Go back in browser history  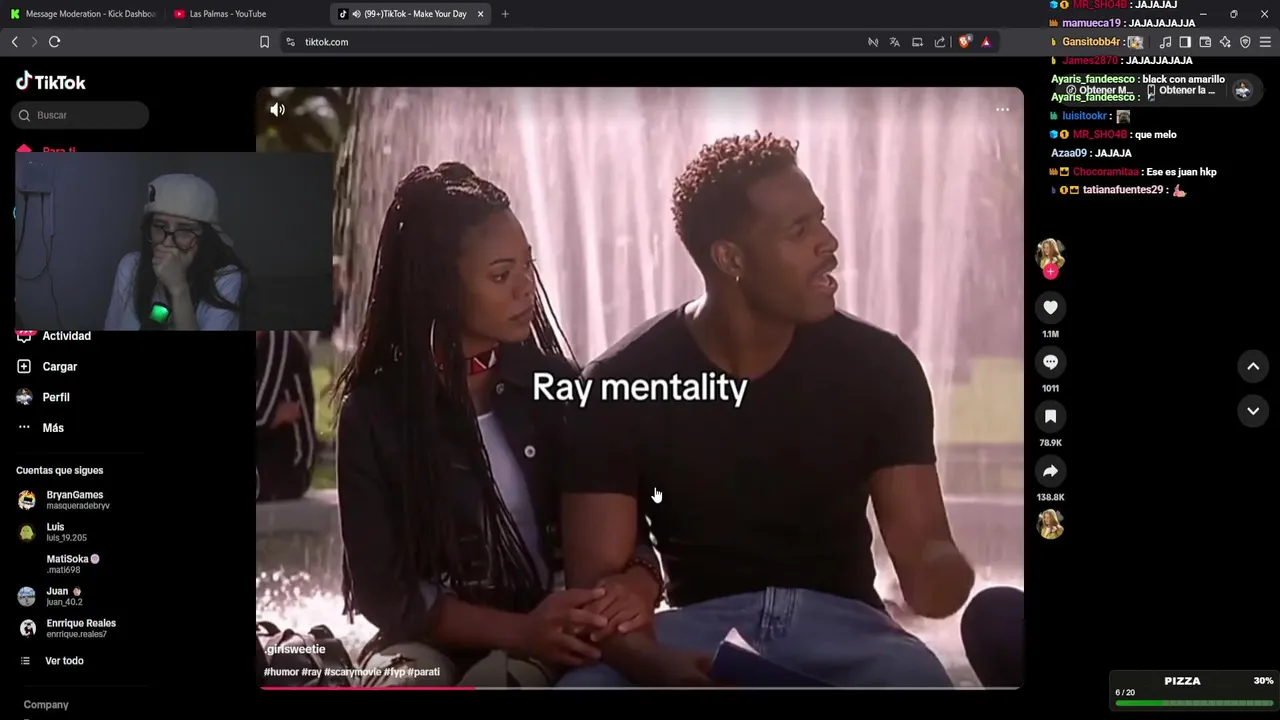click(15, 42)
